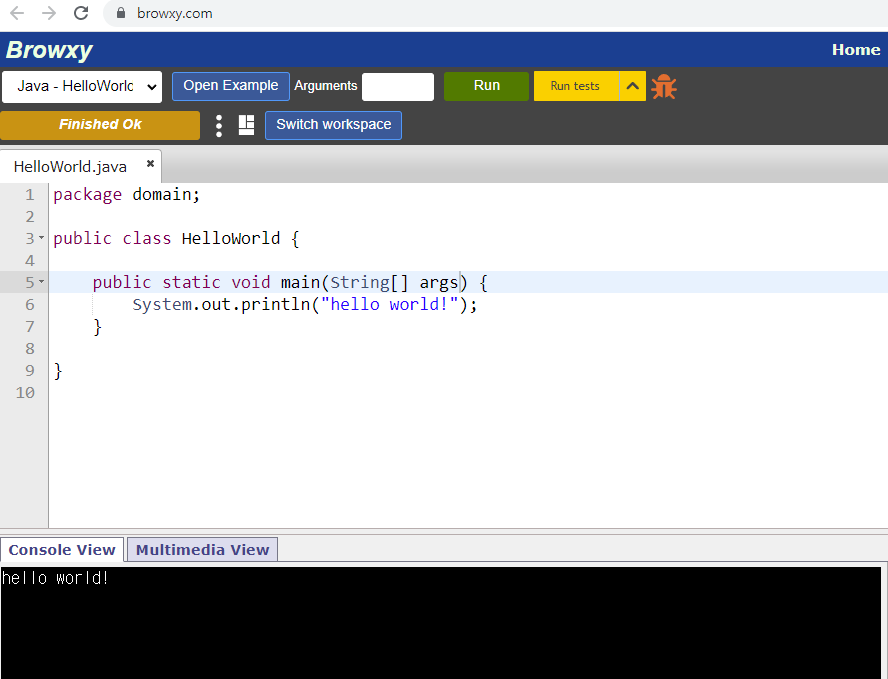
Task: Click "System" on line 6
Action: tap(162, 304)
